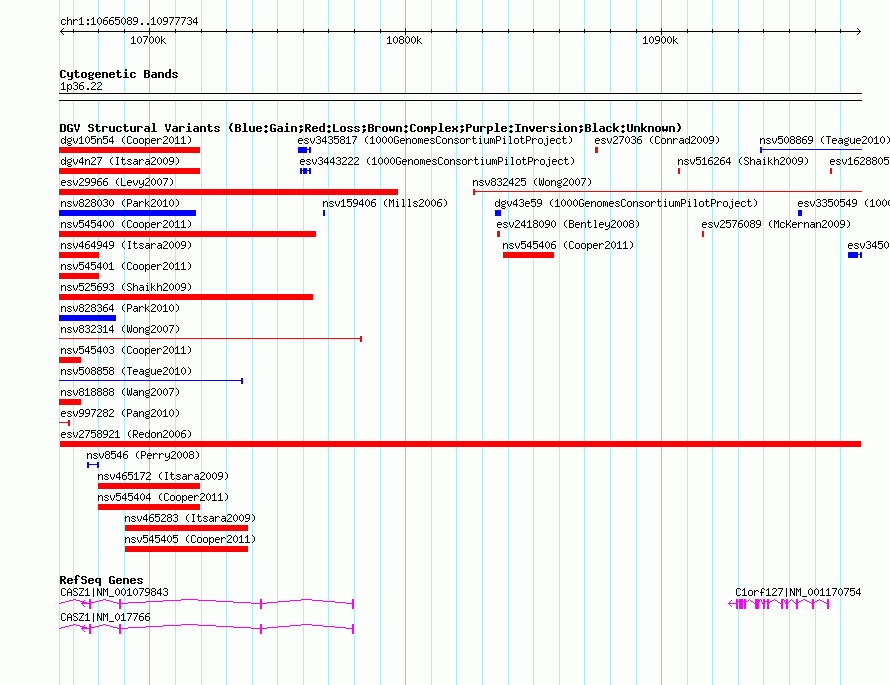The image size is (890, 685).
Task: Open esv2576089 (McKernan2009) variant label
Action: pos(776,224)
